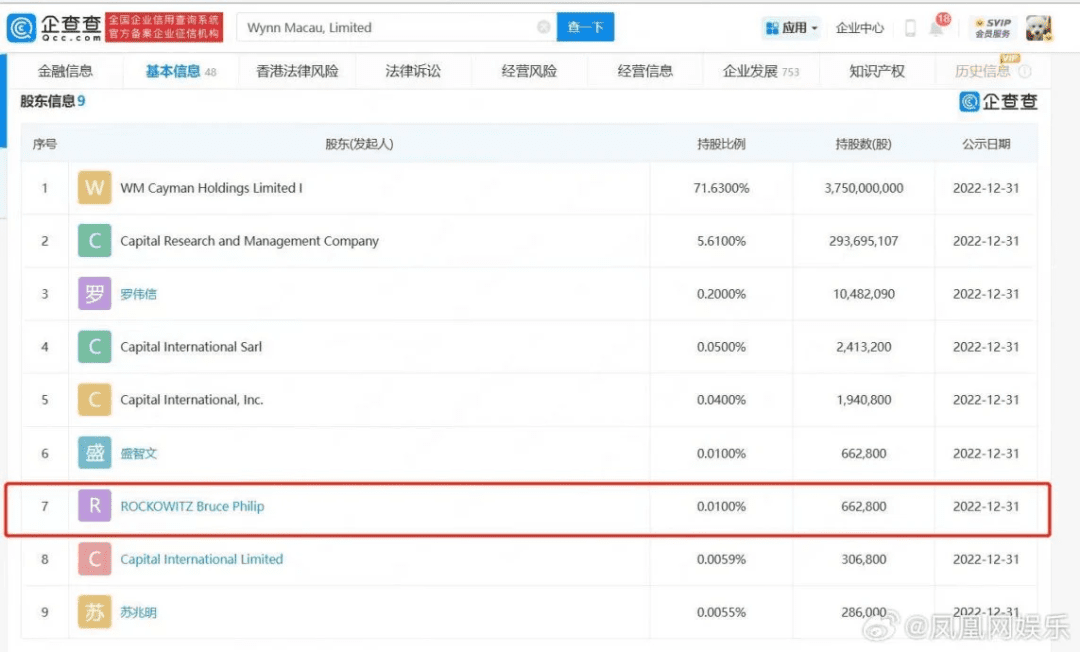This screenshot has width=1080, height=652.
Task: Click the purple R shareholder avatar
Action: click(x=95, y=506)
